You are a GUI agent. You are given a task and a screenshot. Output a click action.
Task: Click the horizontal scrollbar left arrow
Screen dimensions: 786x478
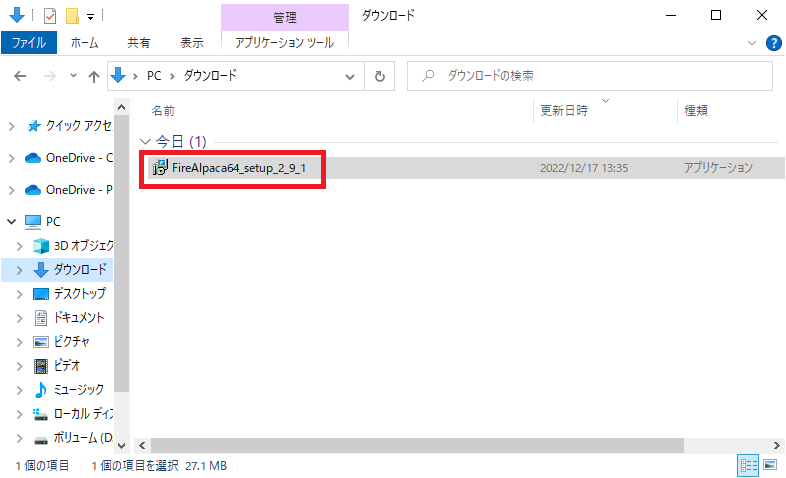click(x=142, y=445)
